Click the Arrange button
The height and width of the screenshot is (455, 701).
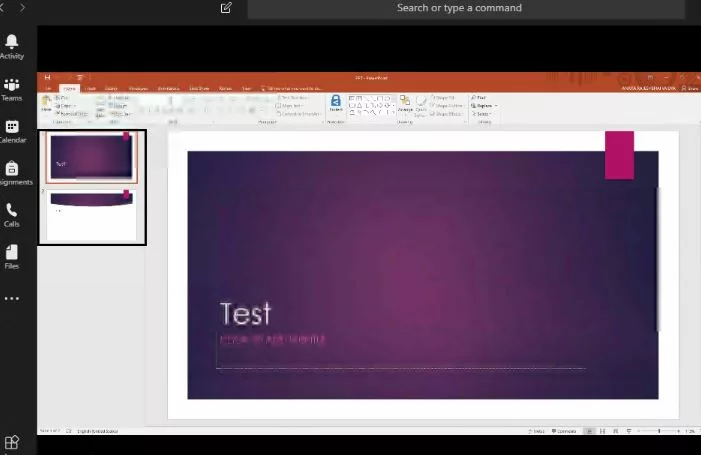coord(405,104)
